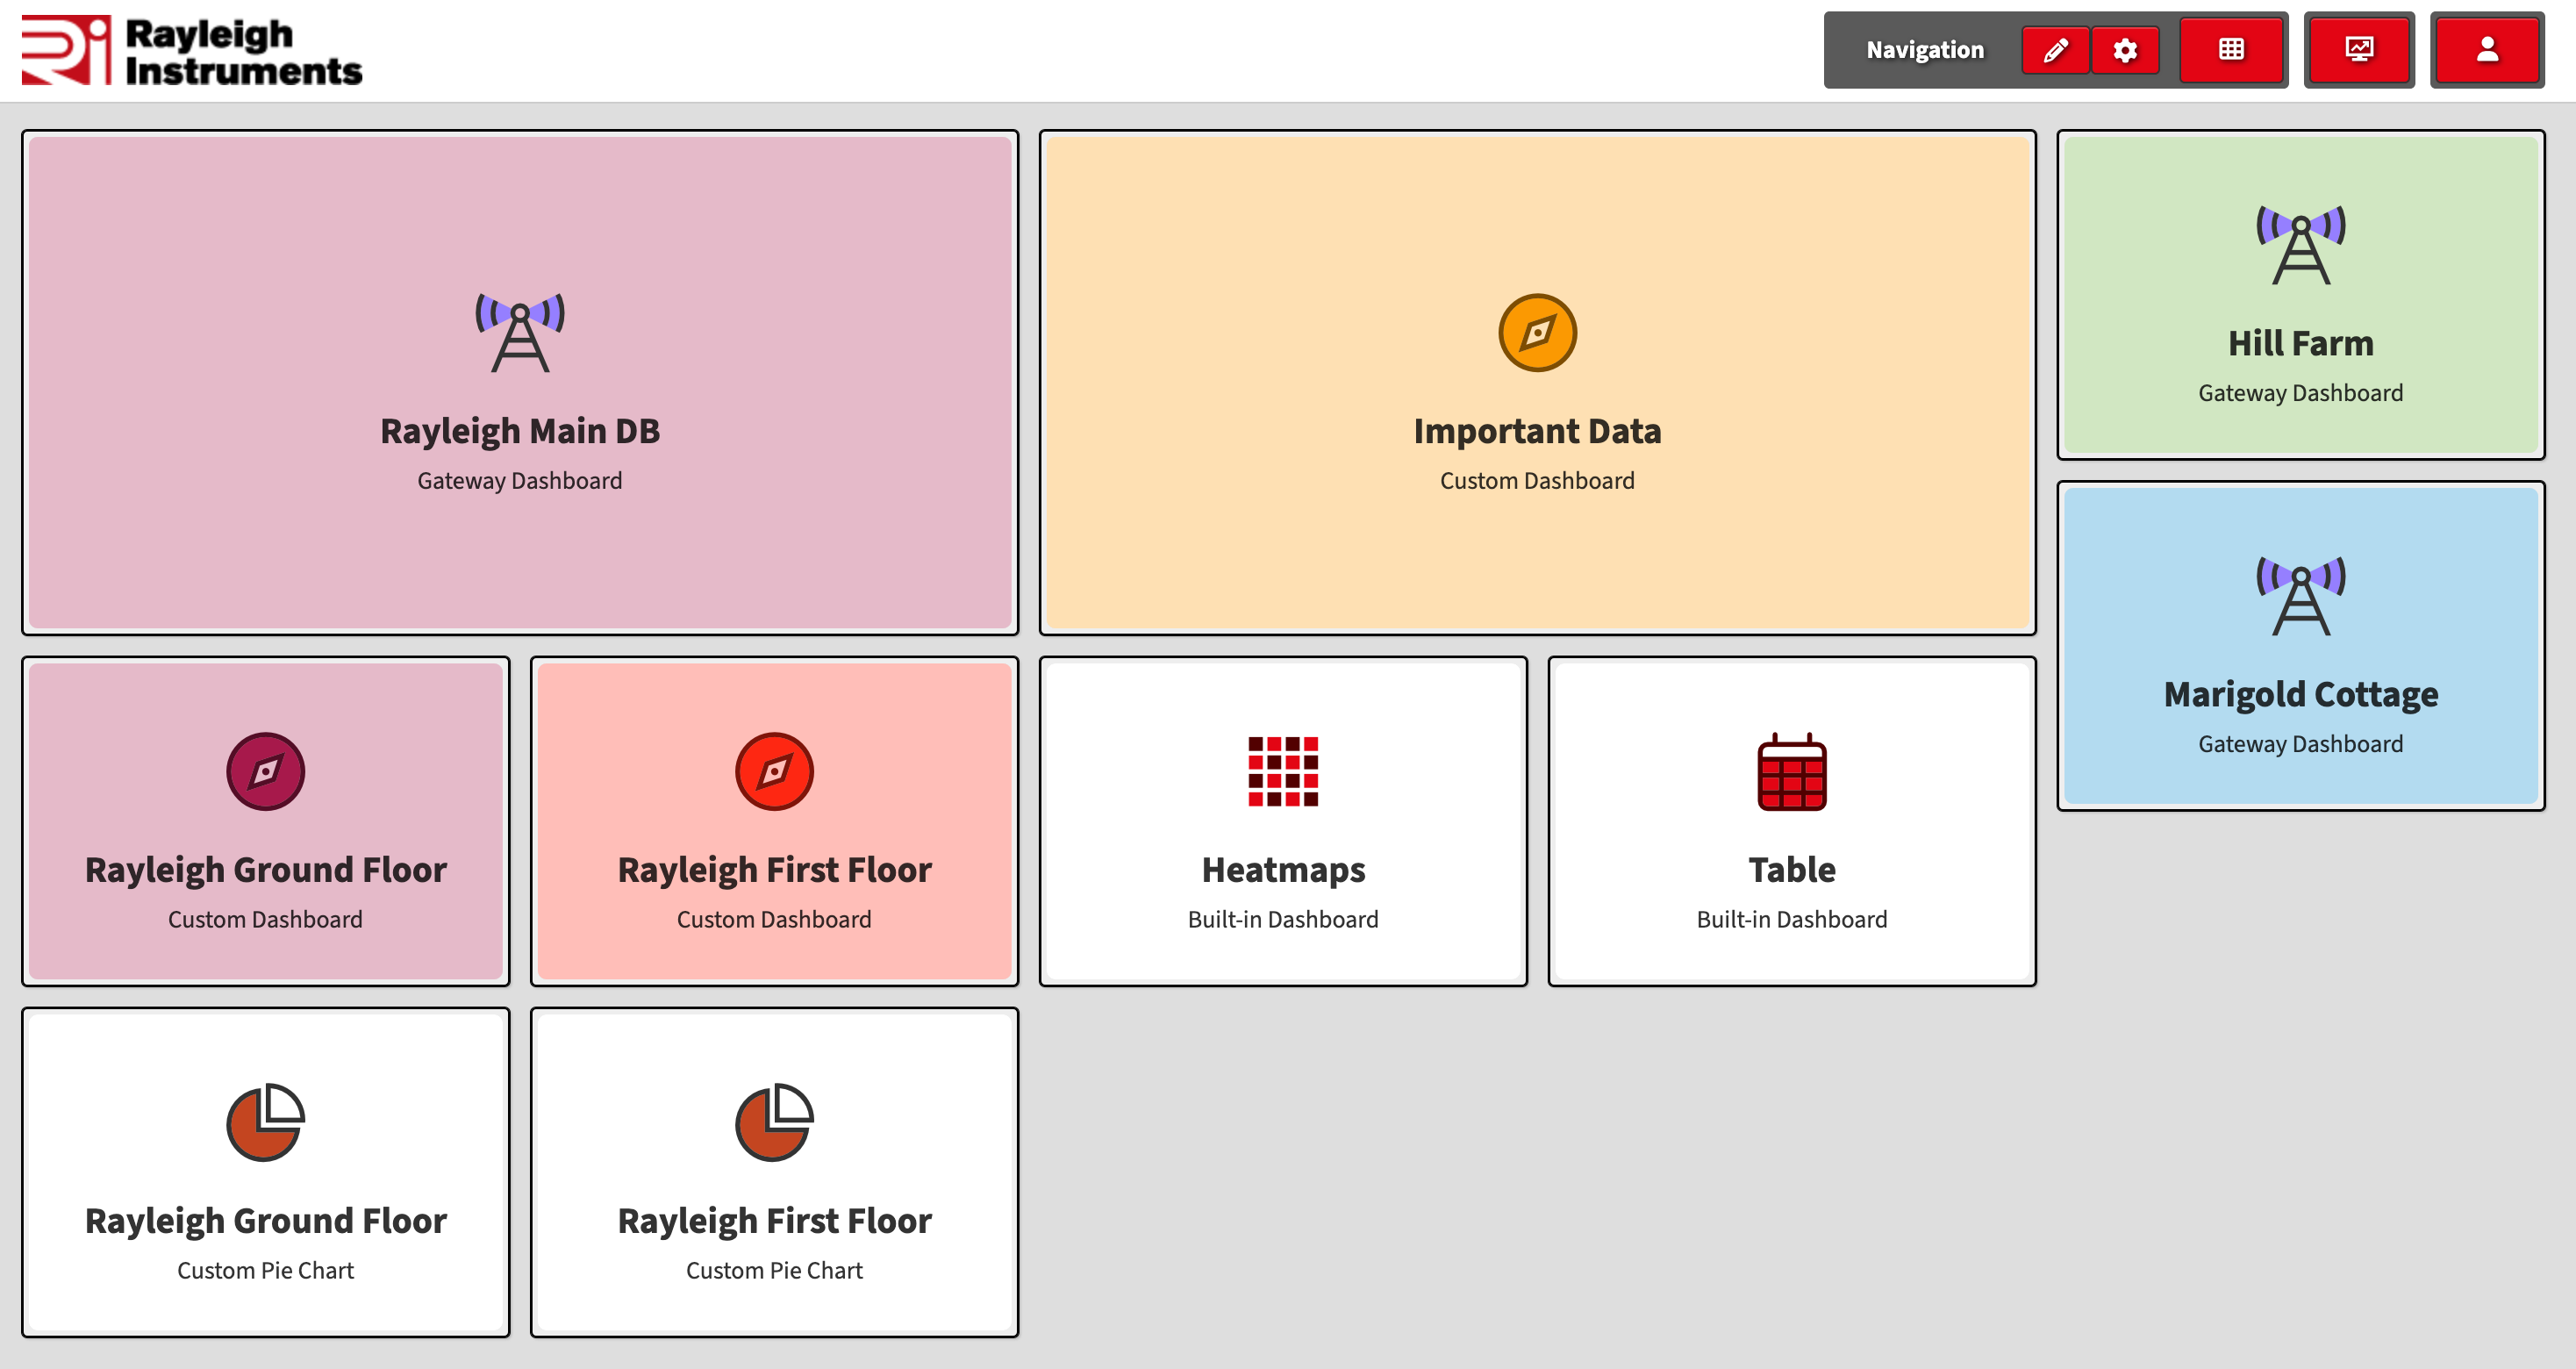Image resolution: width=2576 pixels, height=1369 pixels.
Task: Click the heatmap grid icon on Heatmaps tile
Action: click(x=1283, y=771)
